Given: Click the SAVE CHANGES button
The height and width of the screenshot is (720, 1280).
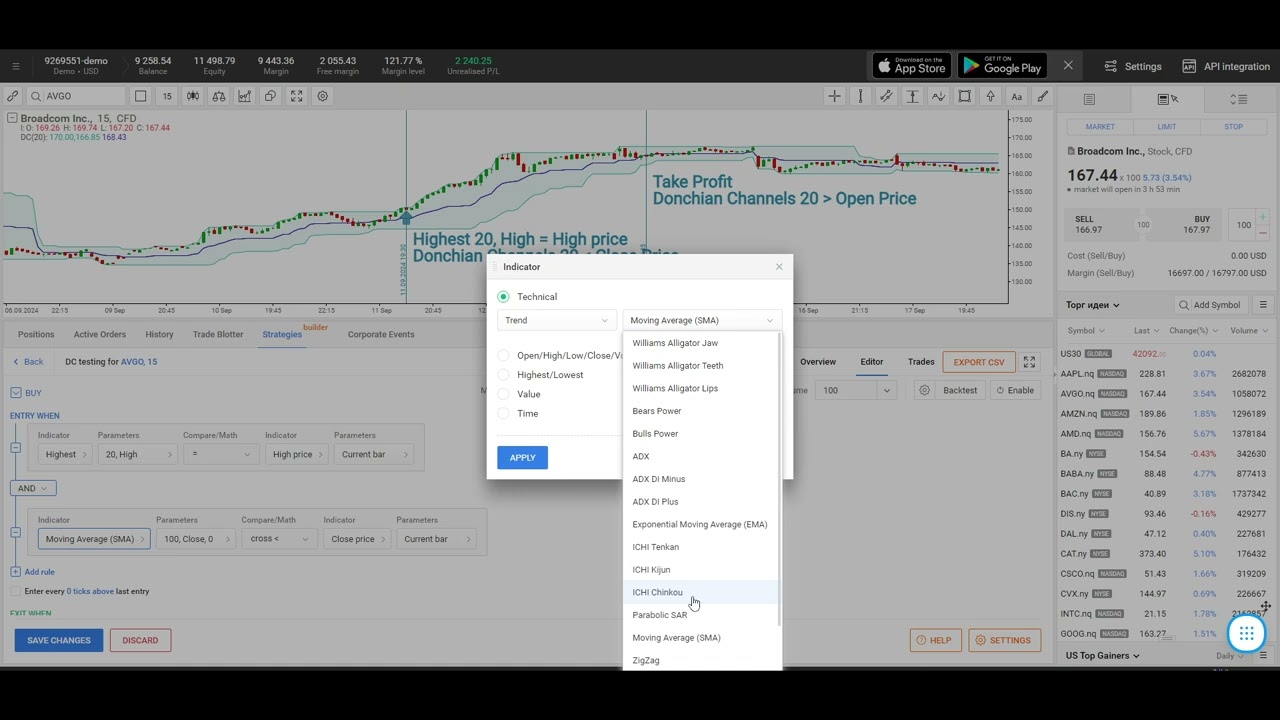Looking at the screenshot, I should click(59, 640).
